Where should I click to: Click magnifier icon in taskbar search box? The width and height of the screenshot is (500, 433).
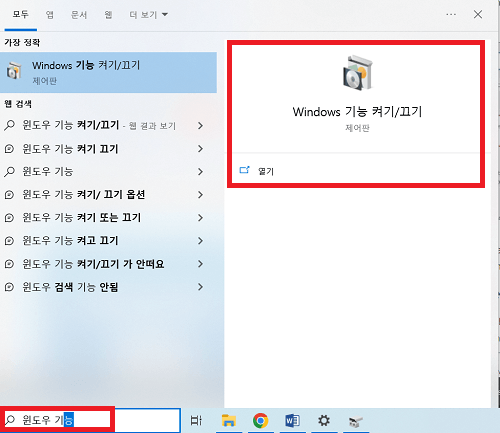click(x=10, y=420)
